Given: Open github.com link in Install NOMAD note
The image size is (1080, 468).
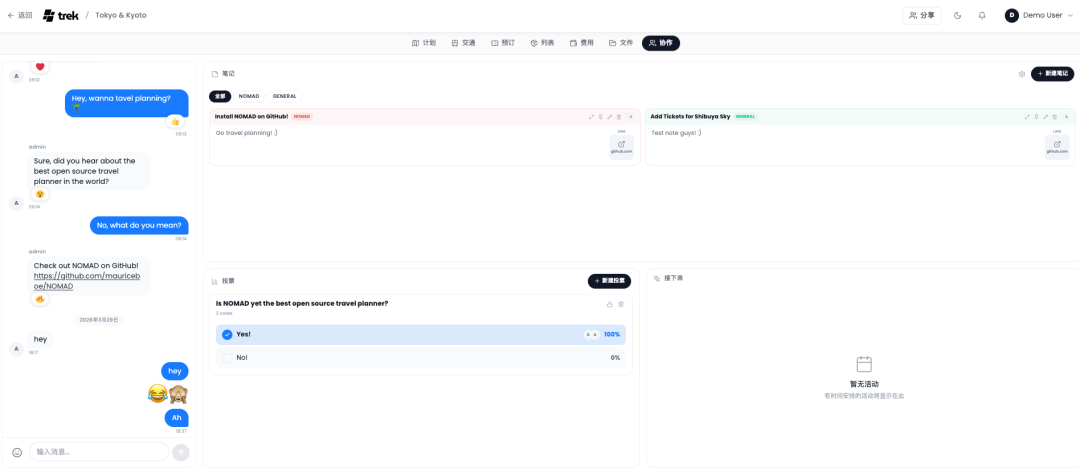Looking at the screenshot, I should [621, 147].
